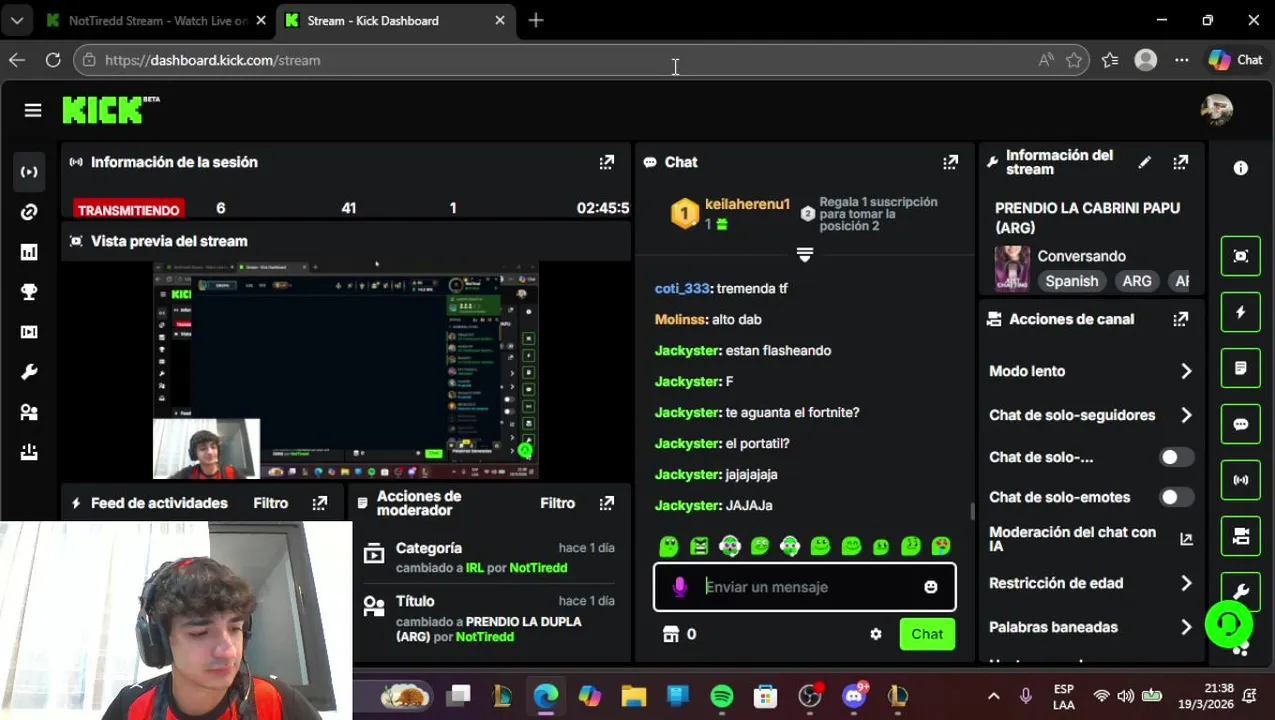Show hidden system tray icons
This screenshot has height=720, width=1275.
coord(993,696)
